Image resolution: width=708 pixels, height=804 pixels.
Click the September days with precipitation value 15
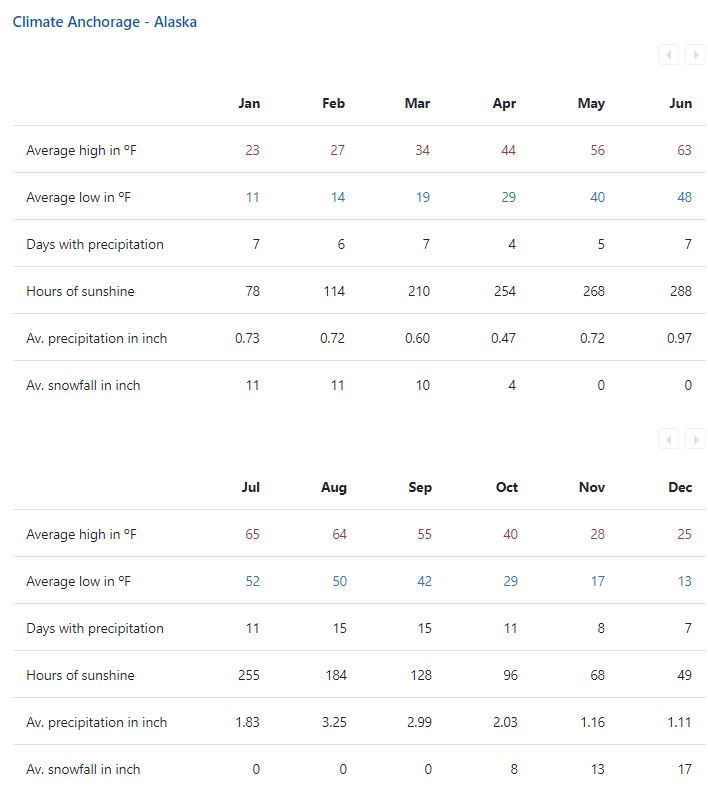tap(424, 629)
